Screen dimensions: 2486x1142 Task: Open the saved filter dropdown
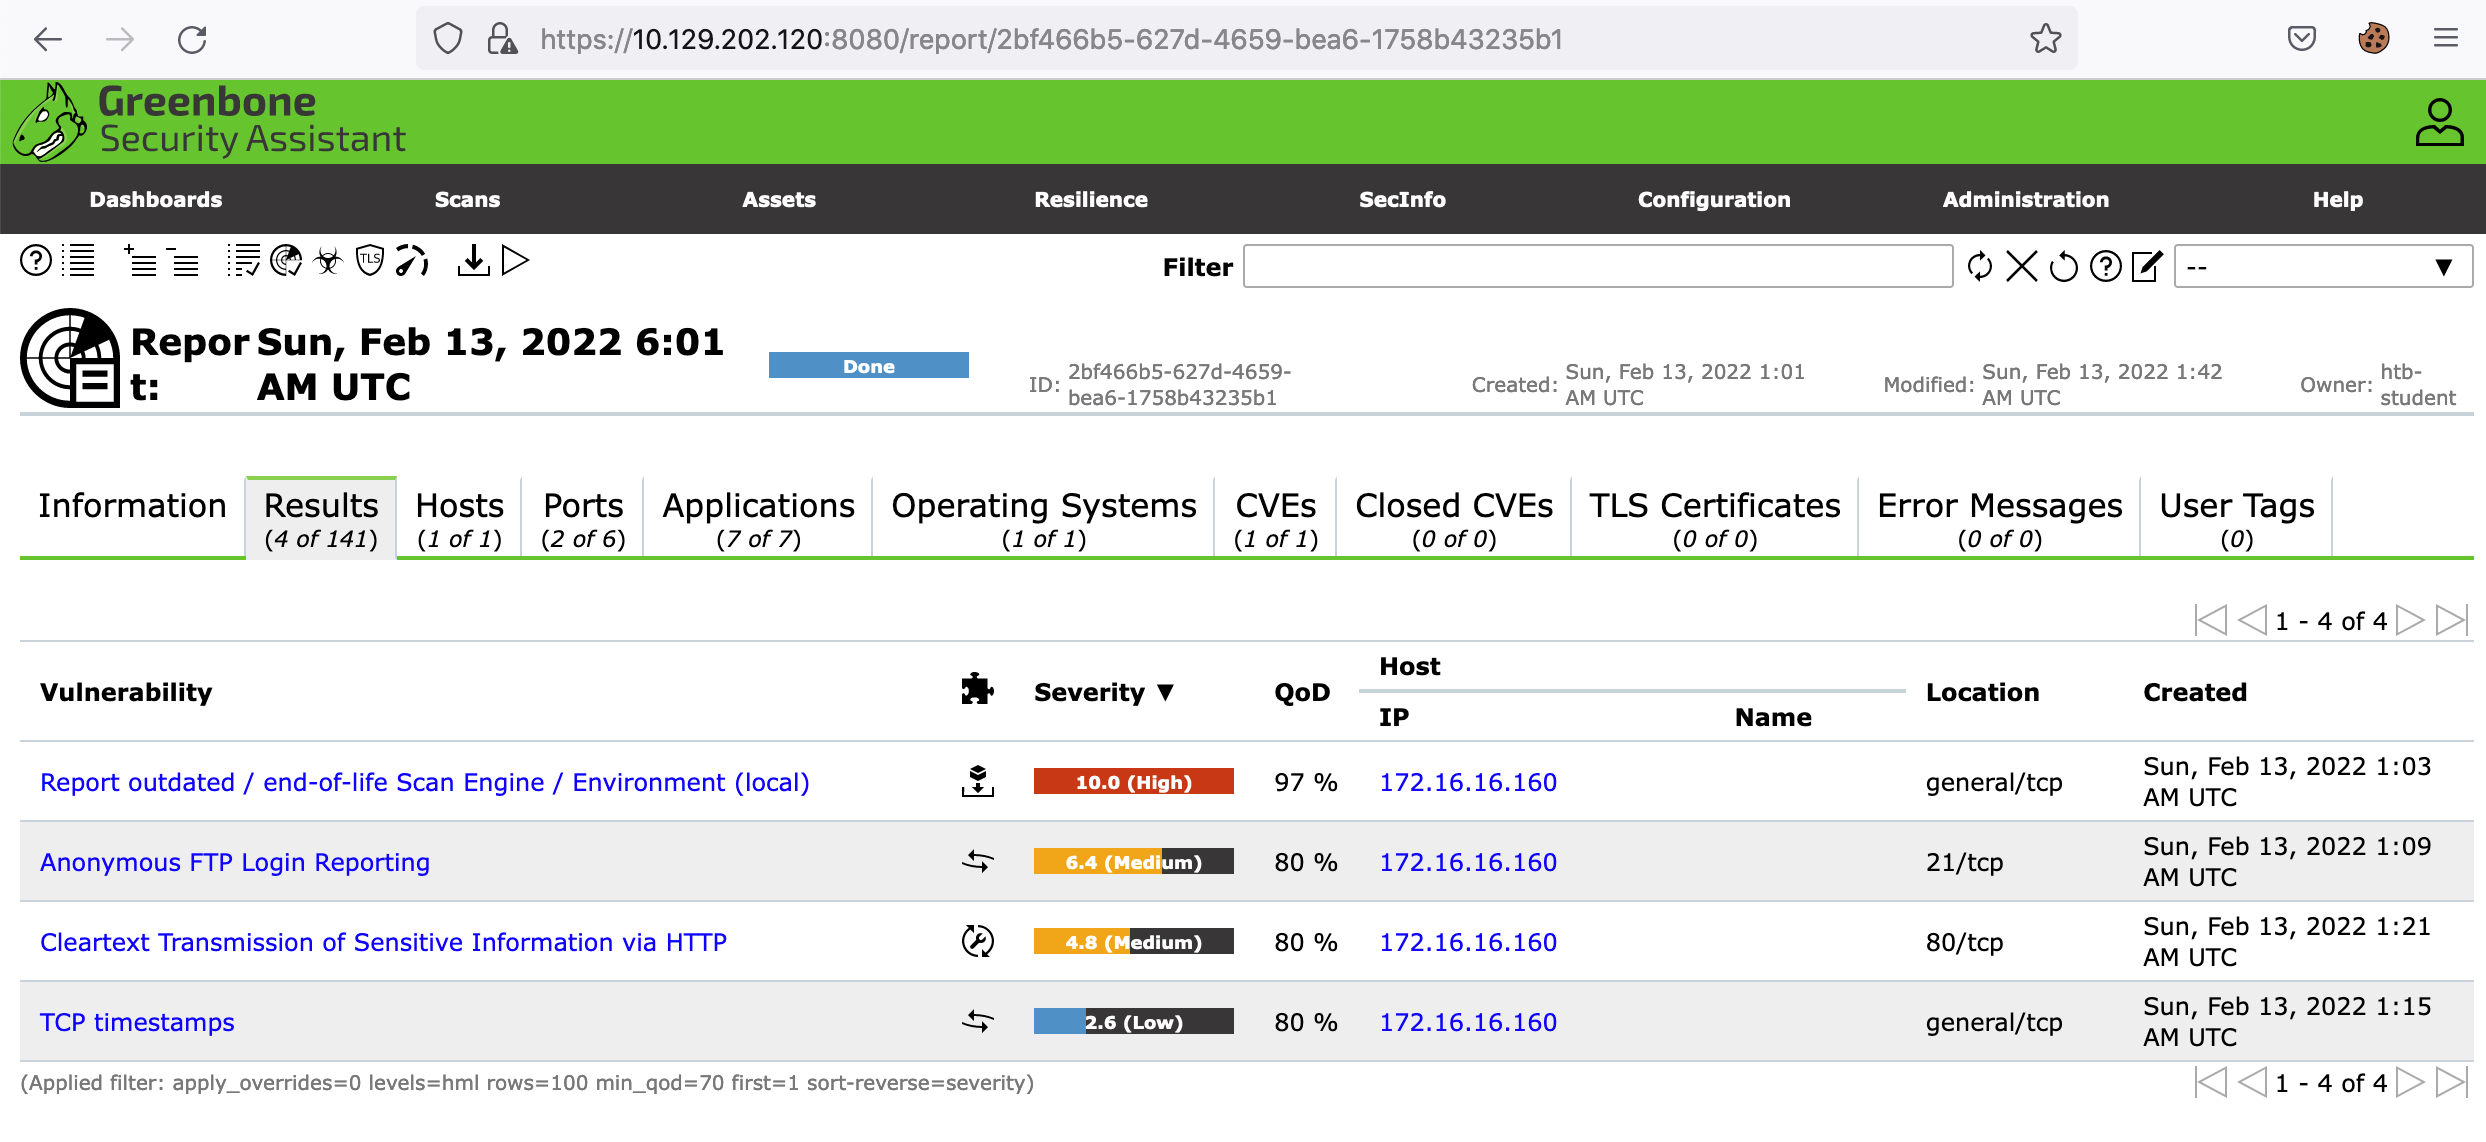pos(2322,267)
